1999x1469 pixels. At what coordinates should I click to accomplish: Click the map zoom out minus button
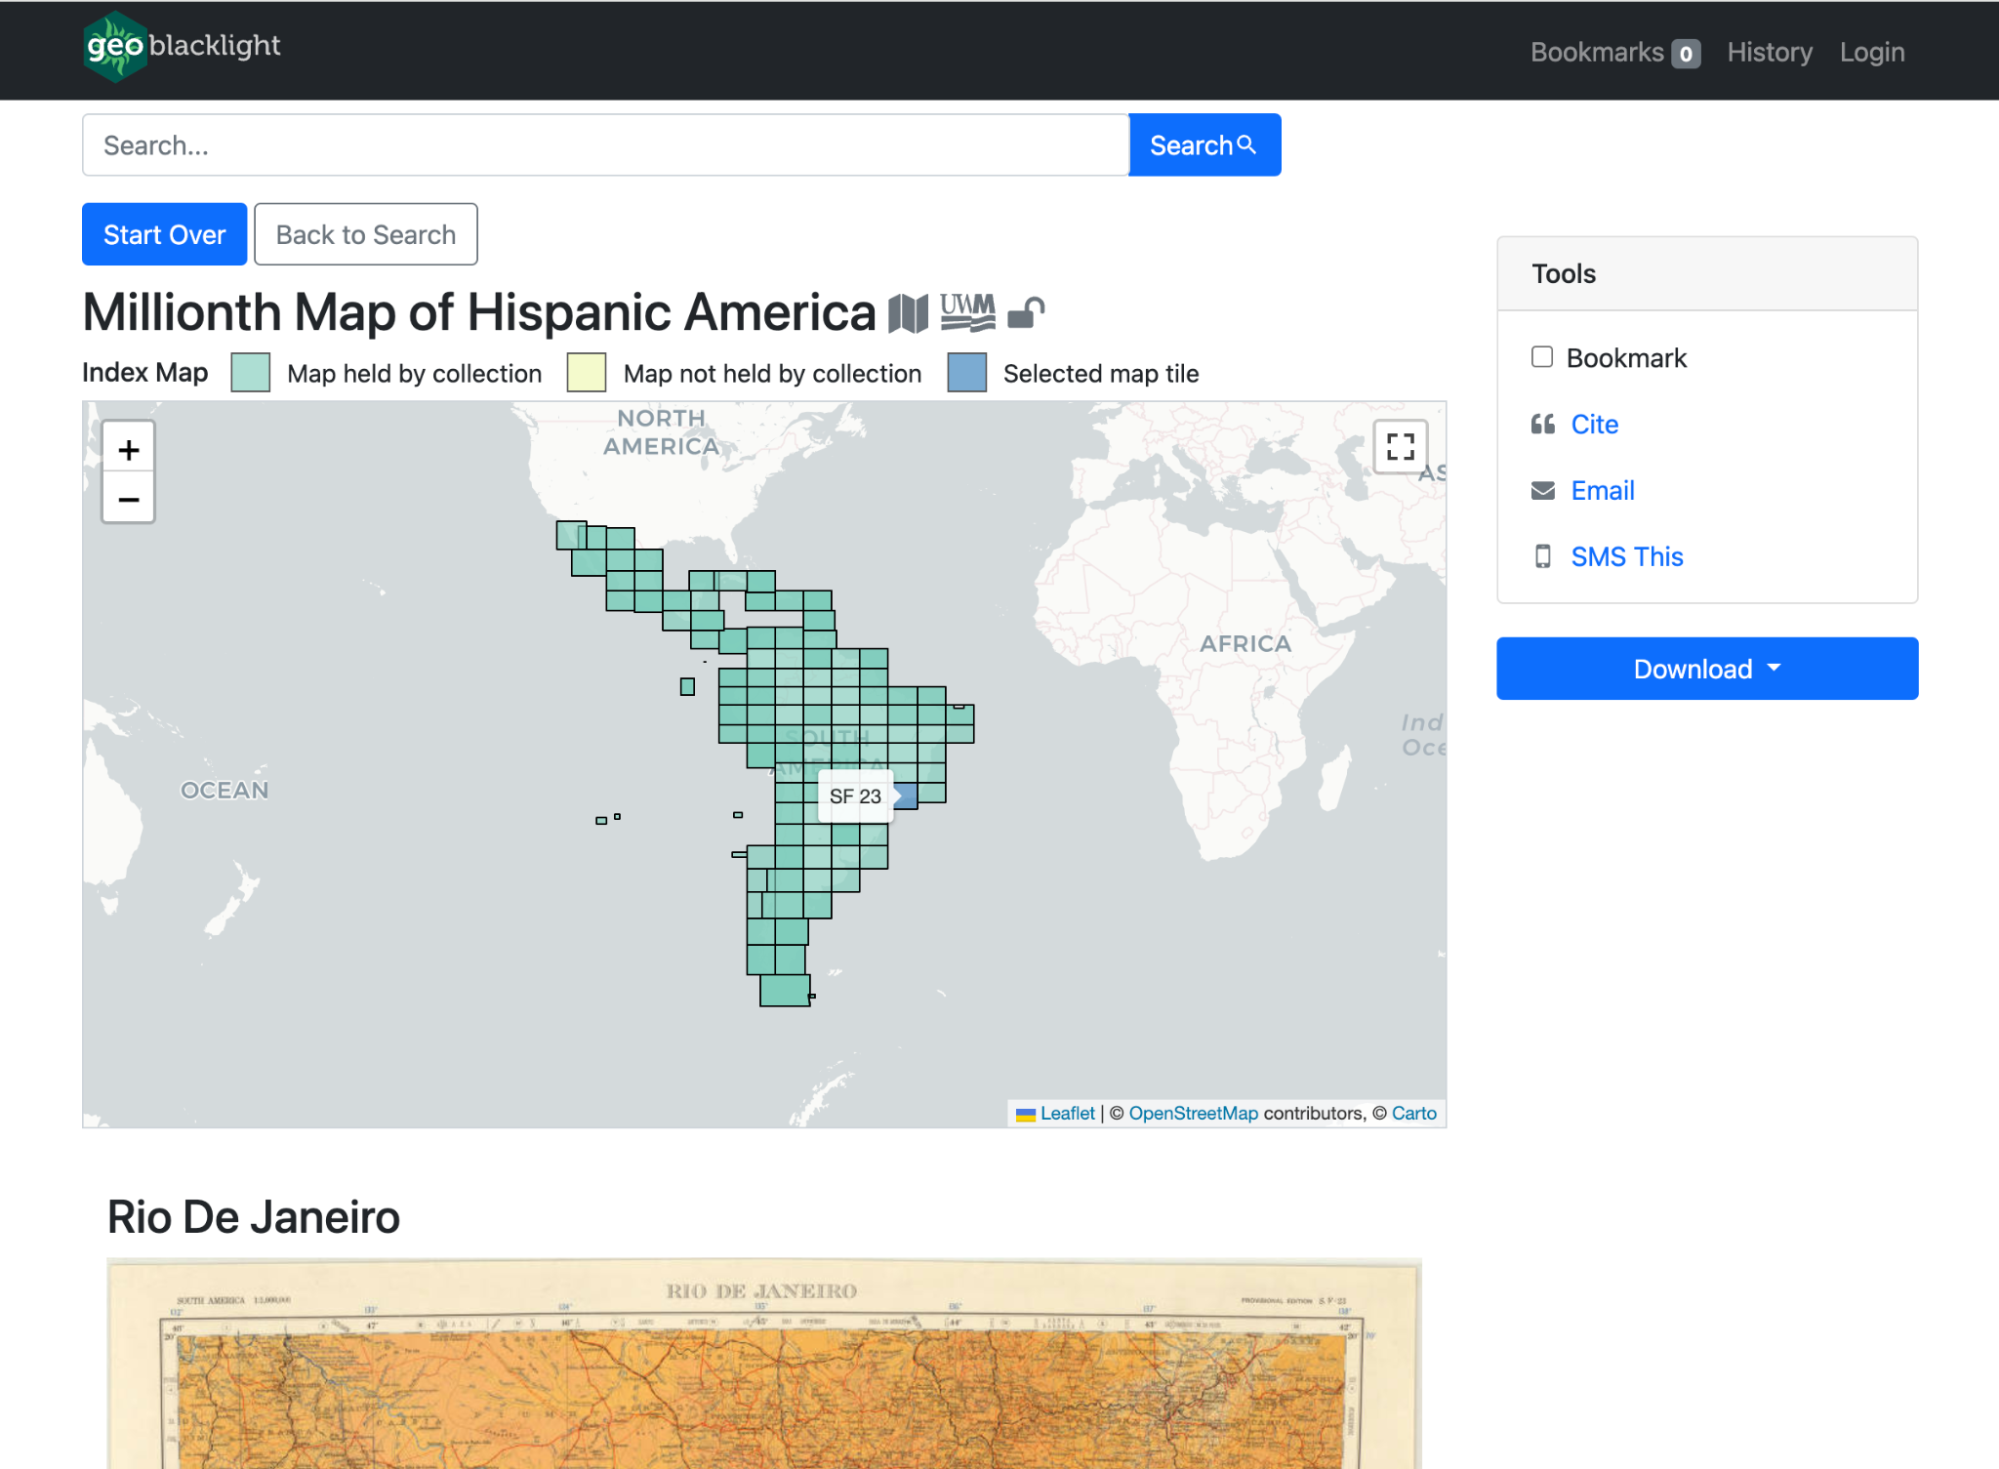pyautogui.click(x=128, y=499)
